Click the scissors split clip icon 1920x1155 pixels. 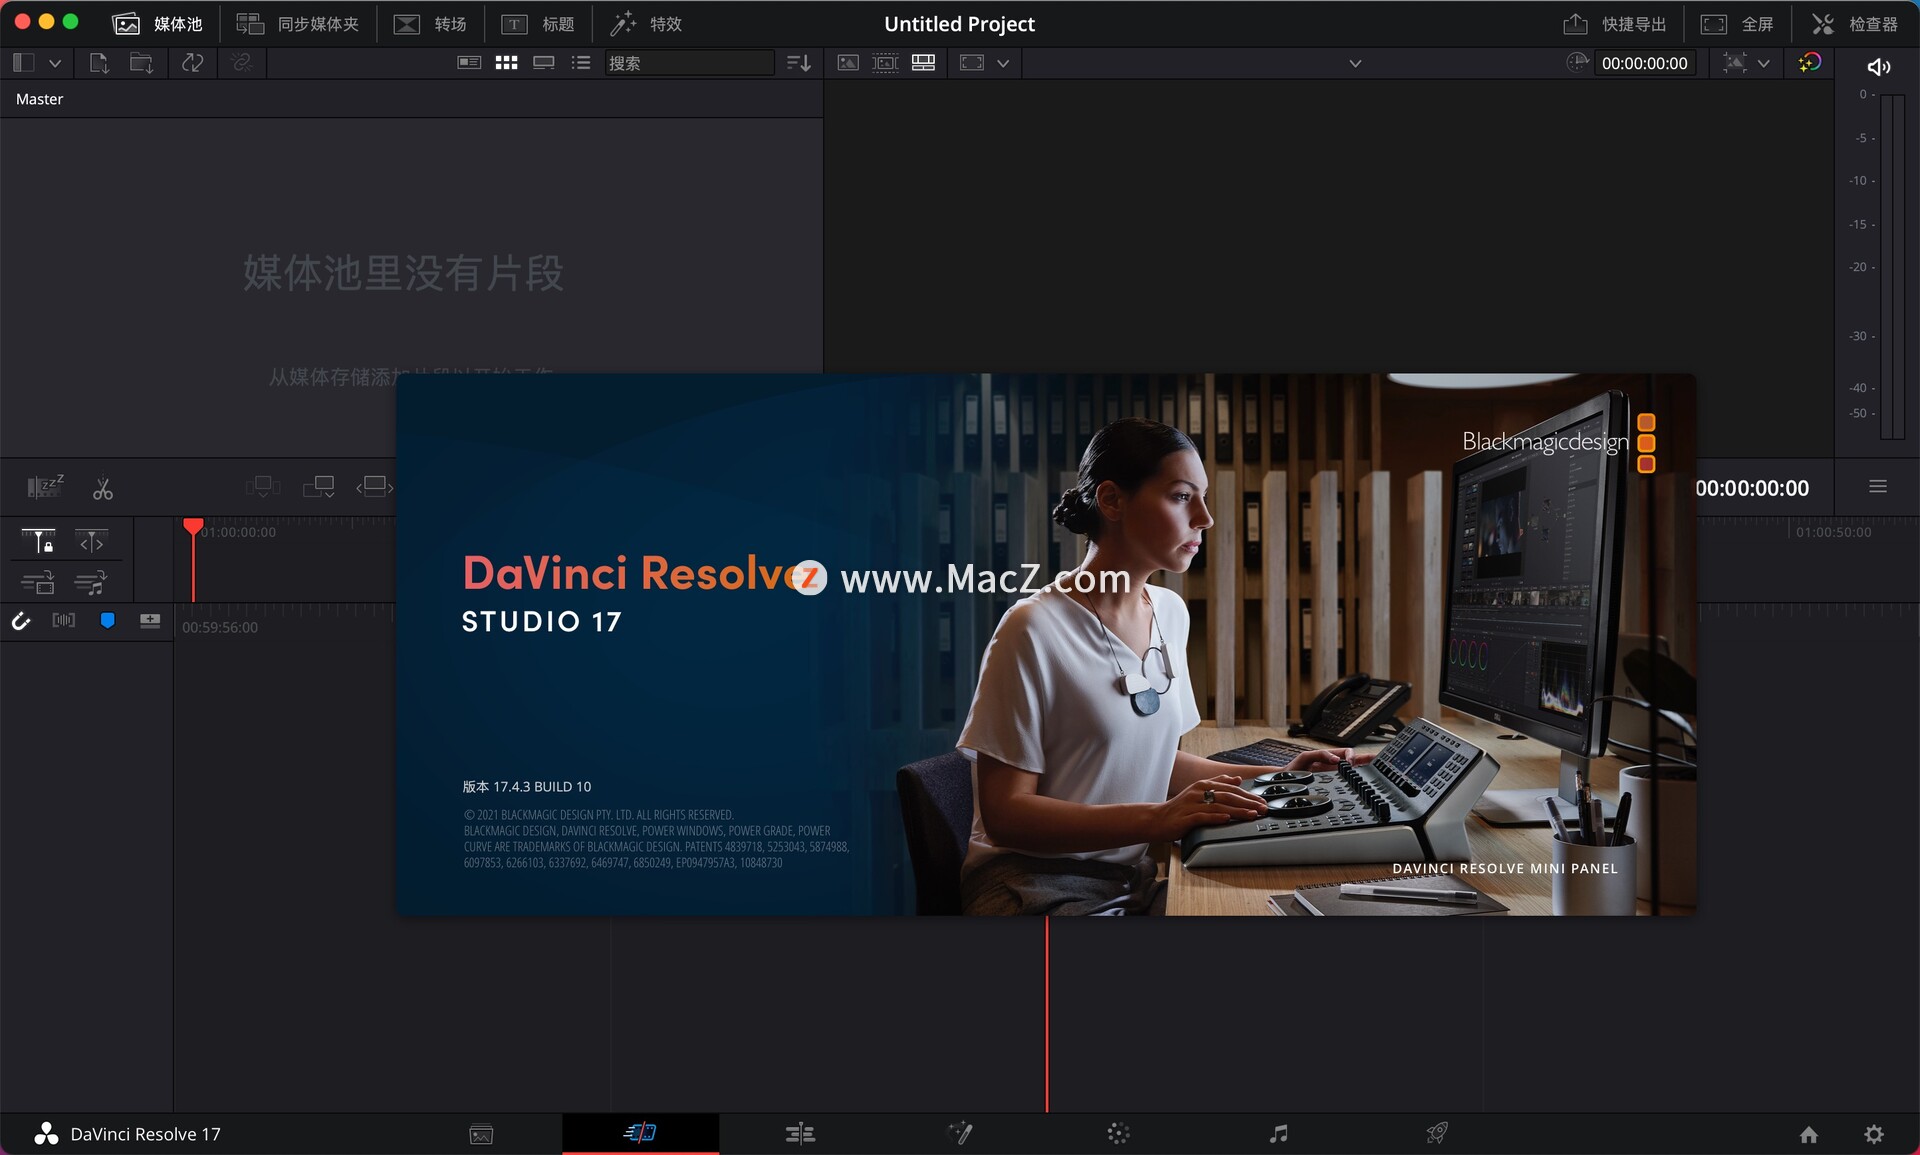pyautogui.click(x=103, y=488)
